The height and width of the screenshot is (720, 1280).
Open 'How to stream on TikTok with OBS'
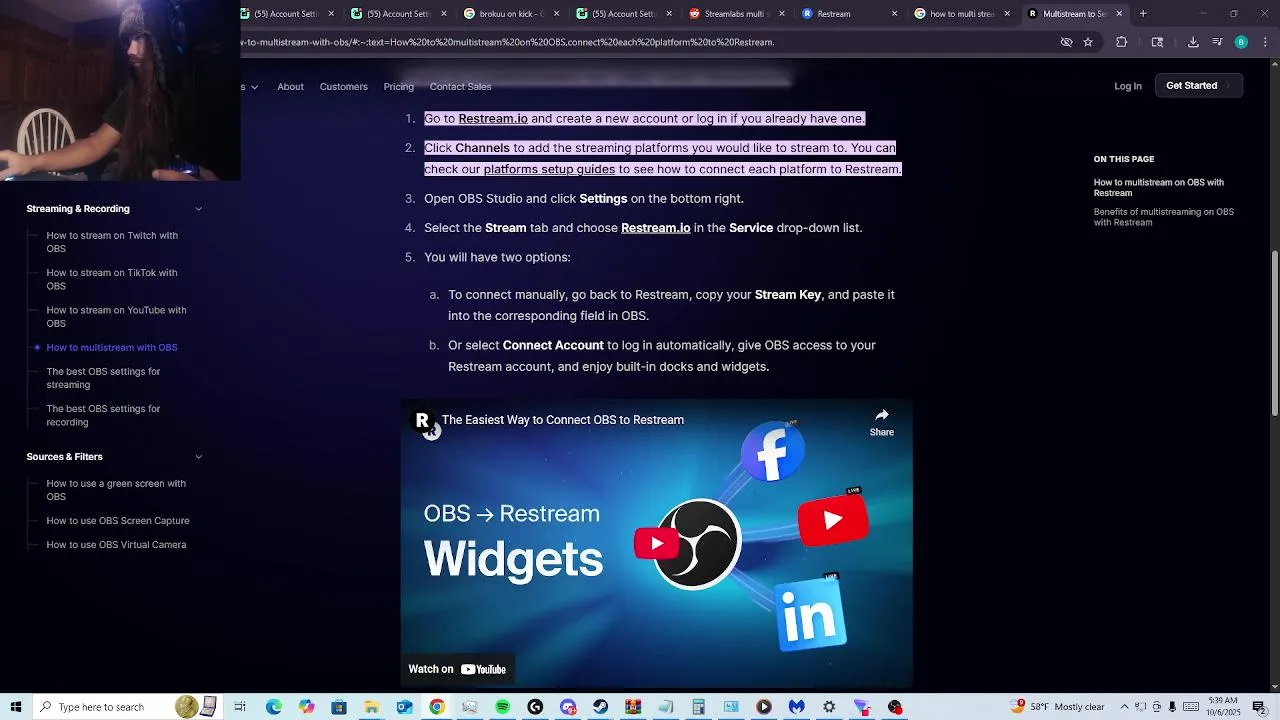(112, 279)
